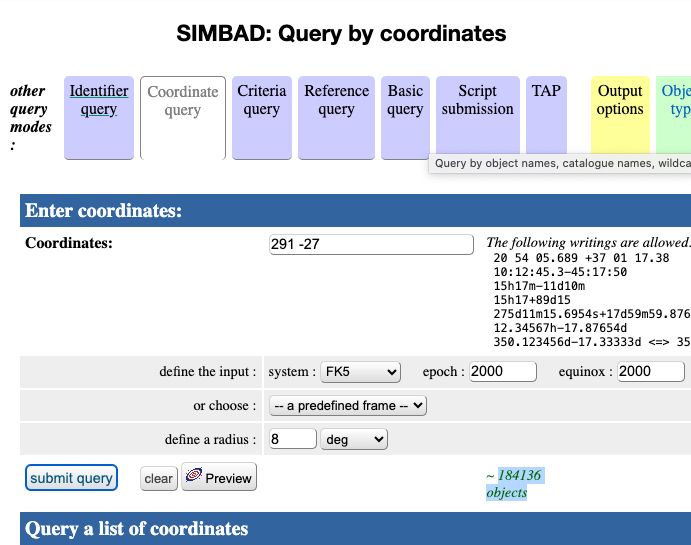The image size is (691, 545).
Task: Click the Aladin icon on Preview button
Action: [193, 475]
